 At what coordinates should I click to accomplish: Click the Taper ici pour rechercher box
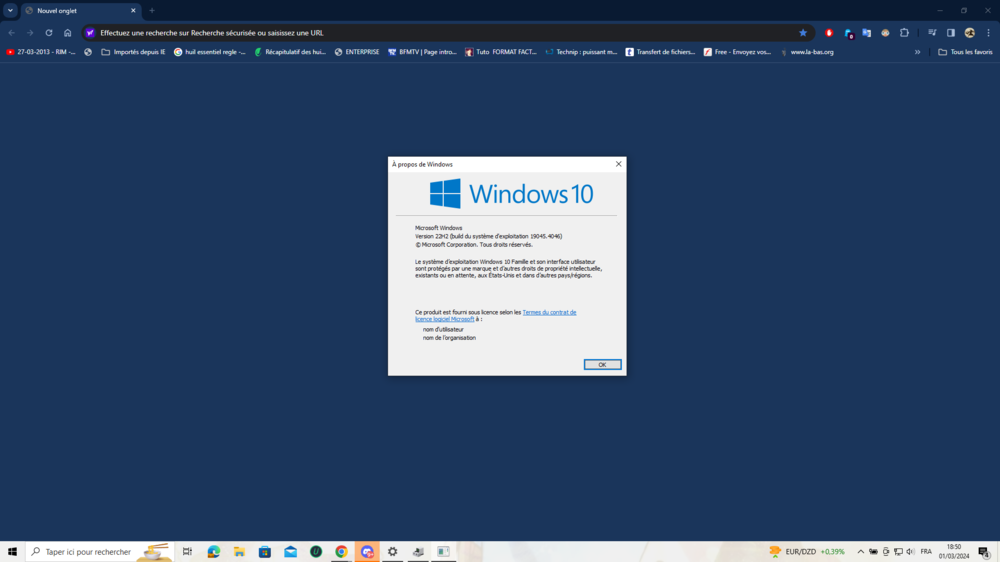pyautogui.click(x=100, y=551)
